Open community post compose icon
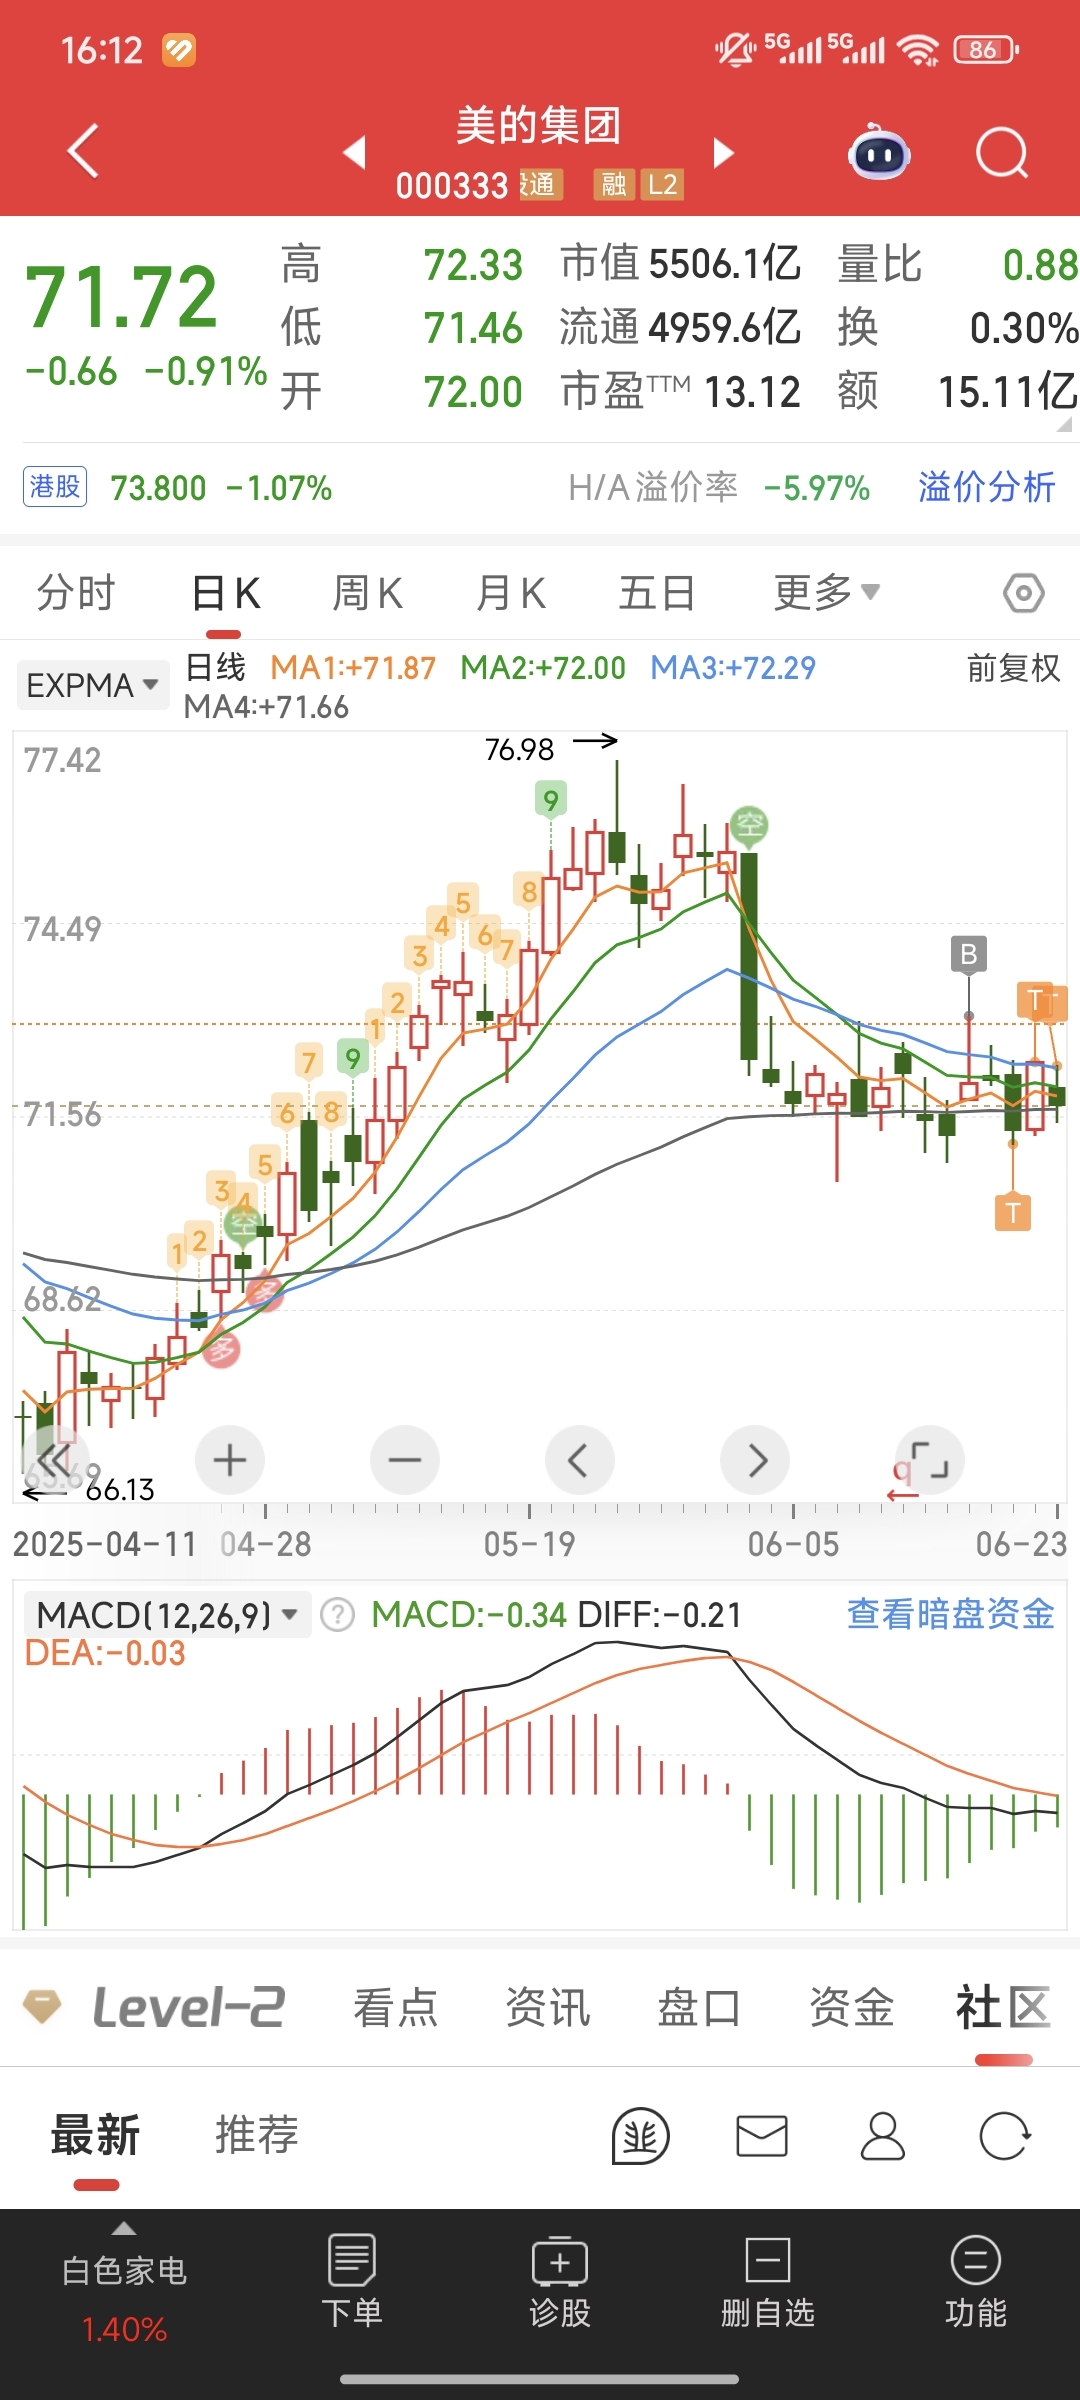This screenshot has width=1080, height=2400. point(641,2136)
